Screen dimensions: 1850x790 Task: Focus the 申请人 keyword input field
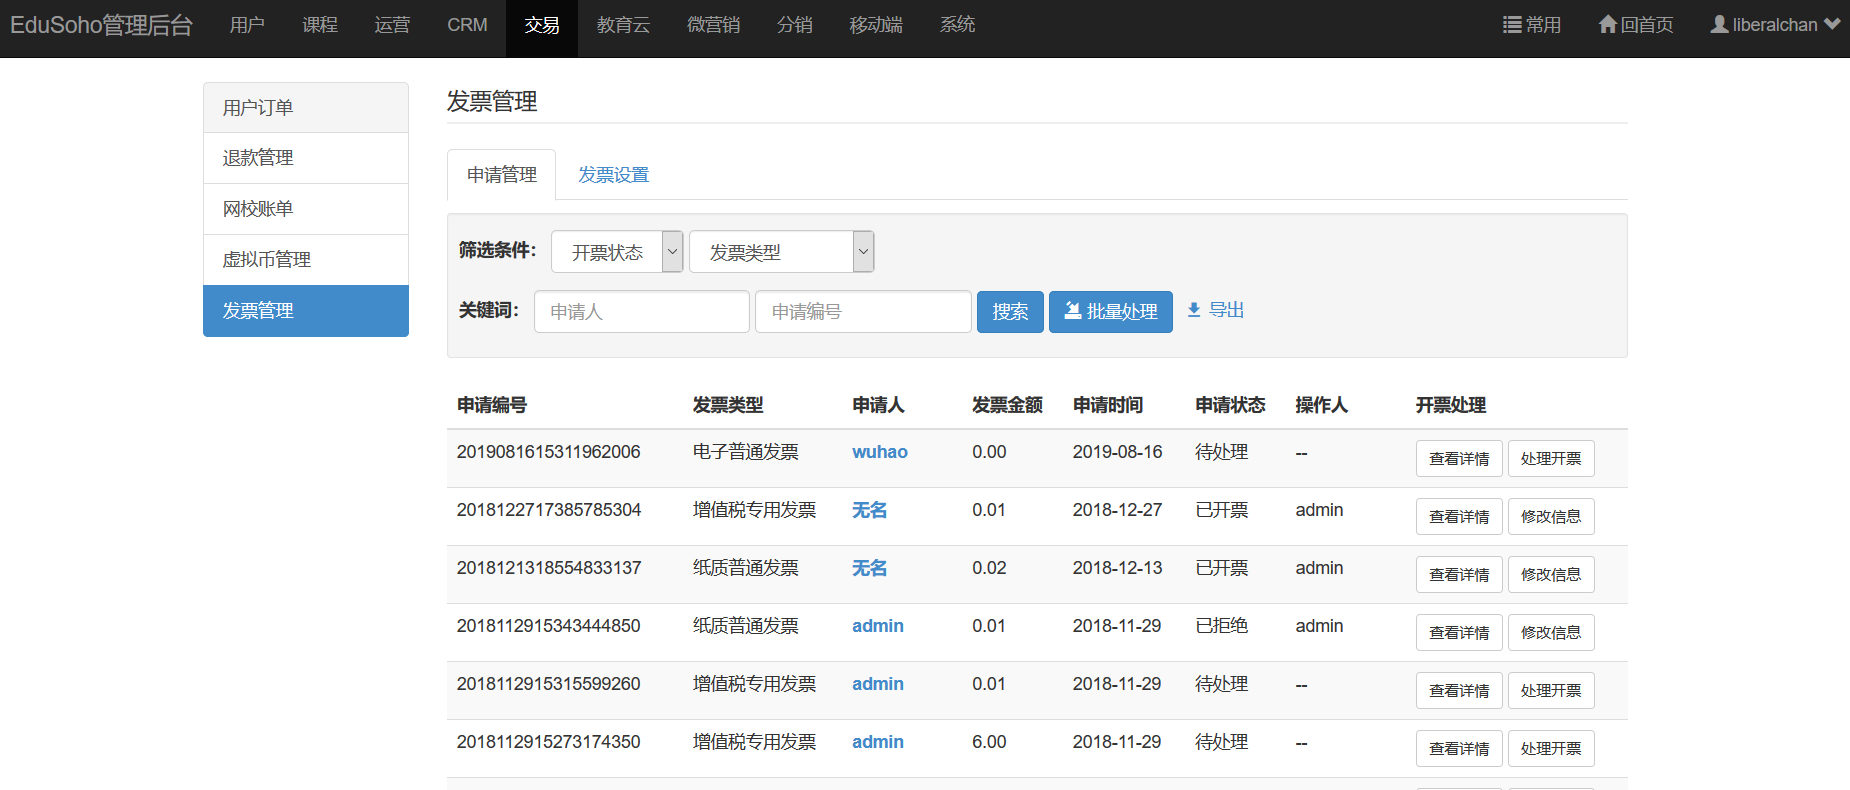[641, 312]
